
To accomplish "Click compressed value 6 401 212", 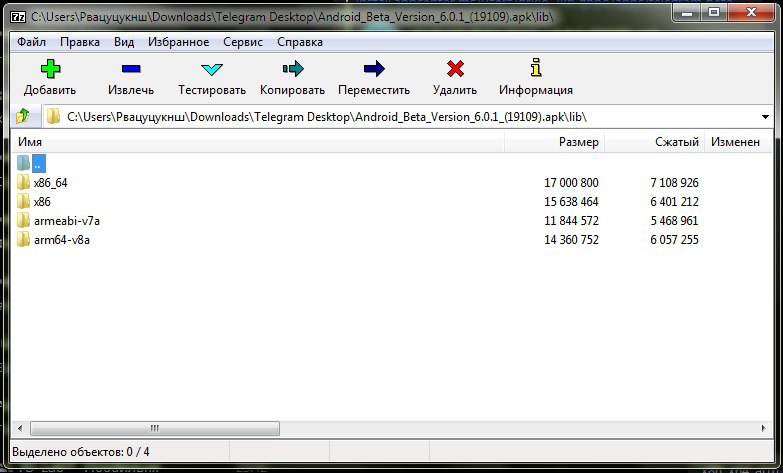I will pos(674,201).
